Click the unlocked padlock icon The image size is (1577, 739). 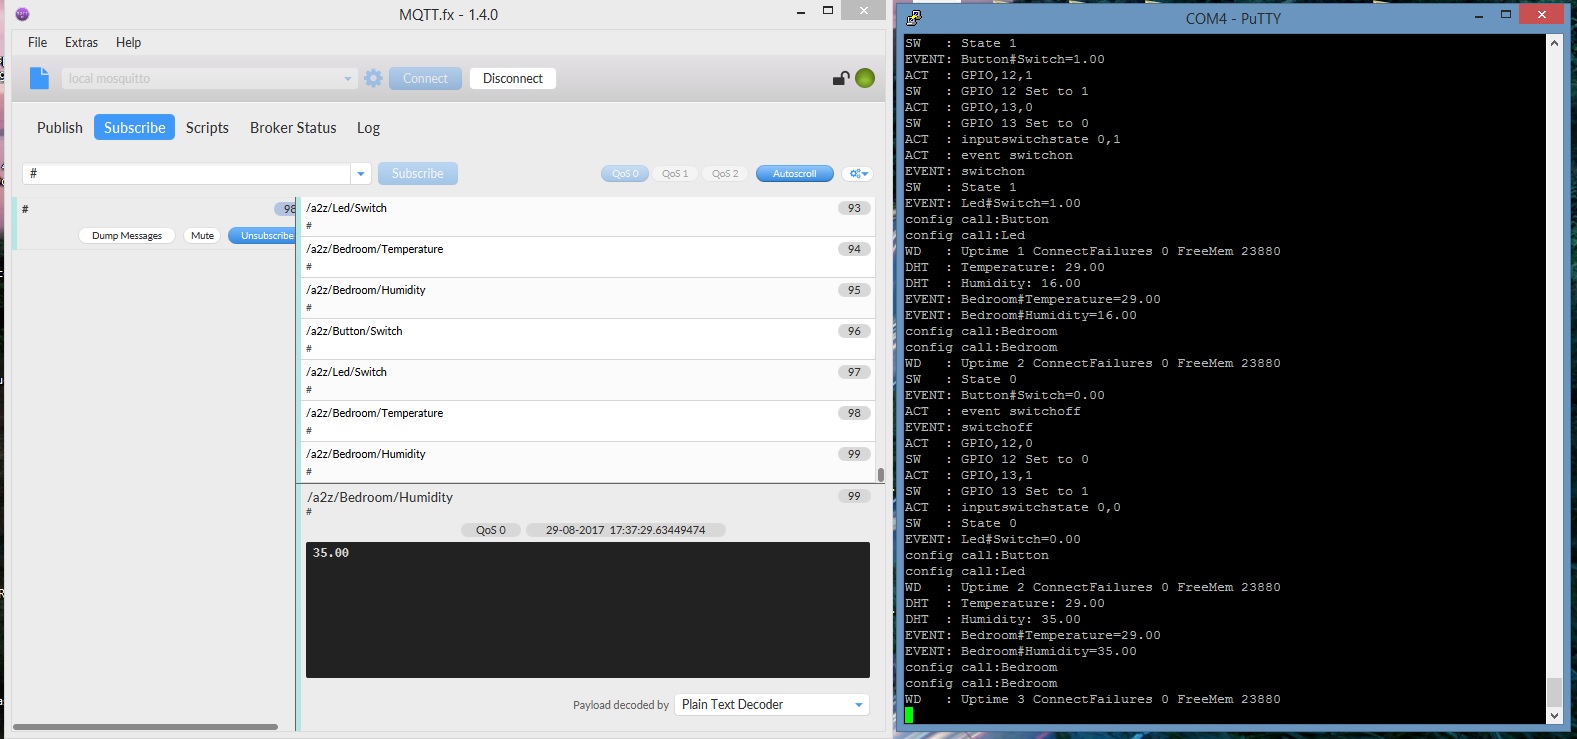coord(841,78)
